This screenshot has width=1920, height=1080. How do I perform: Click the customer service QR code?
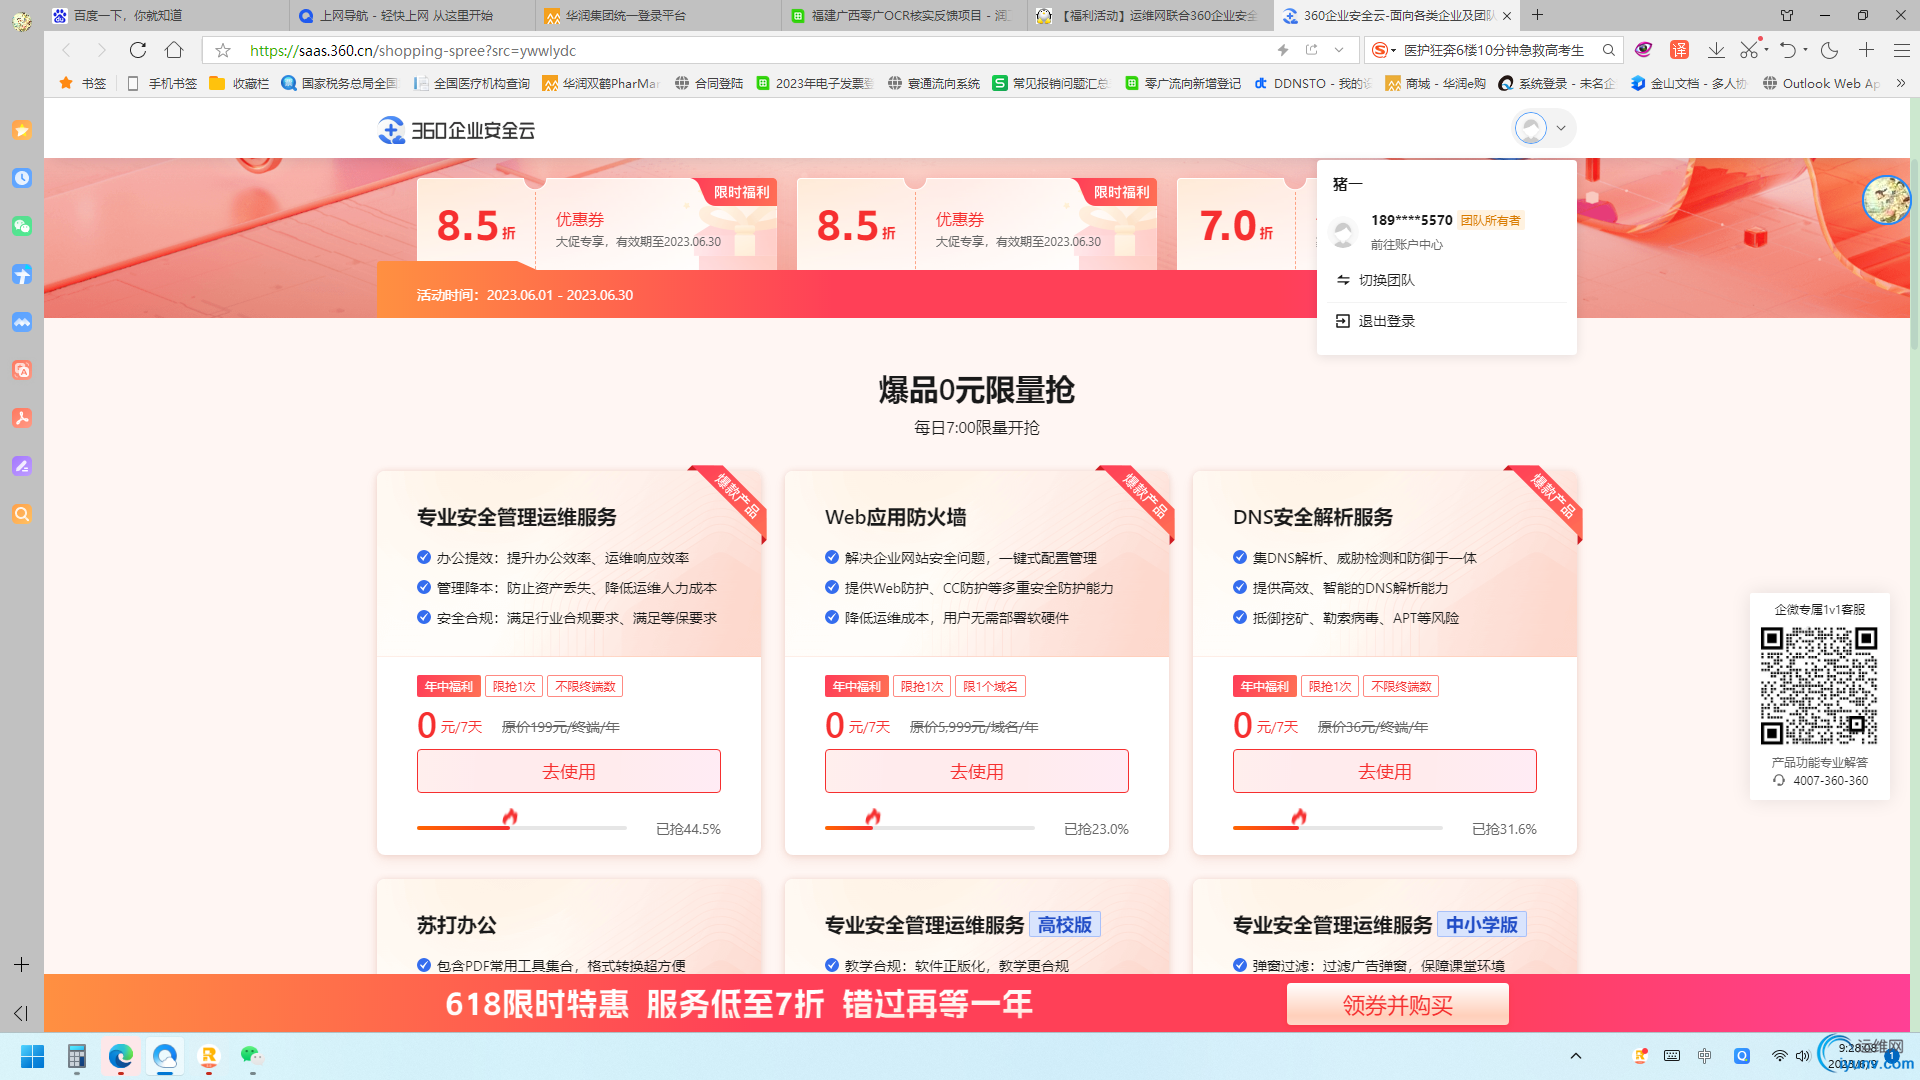tap(1819, 686)
